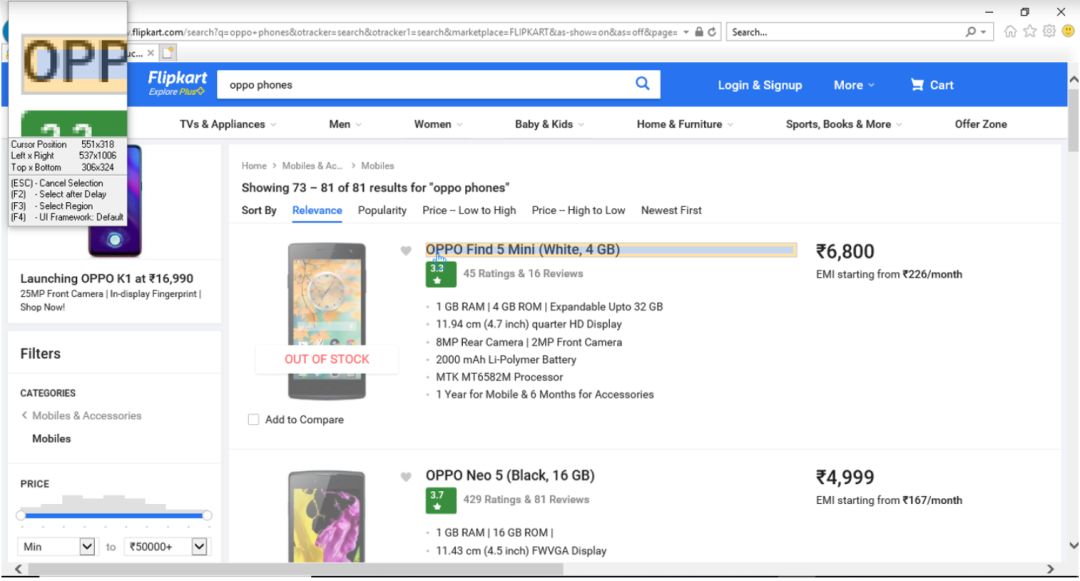Click Home breadcrumb link

click(253, 166)
